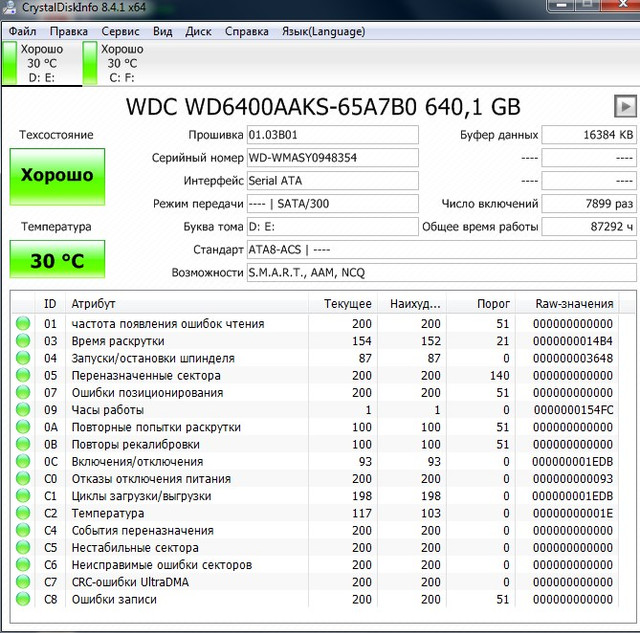Click status circle for attribute 04
The width and height of the screenshot is (640, 633).
coord(23,358)
